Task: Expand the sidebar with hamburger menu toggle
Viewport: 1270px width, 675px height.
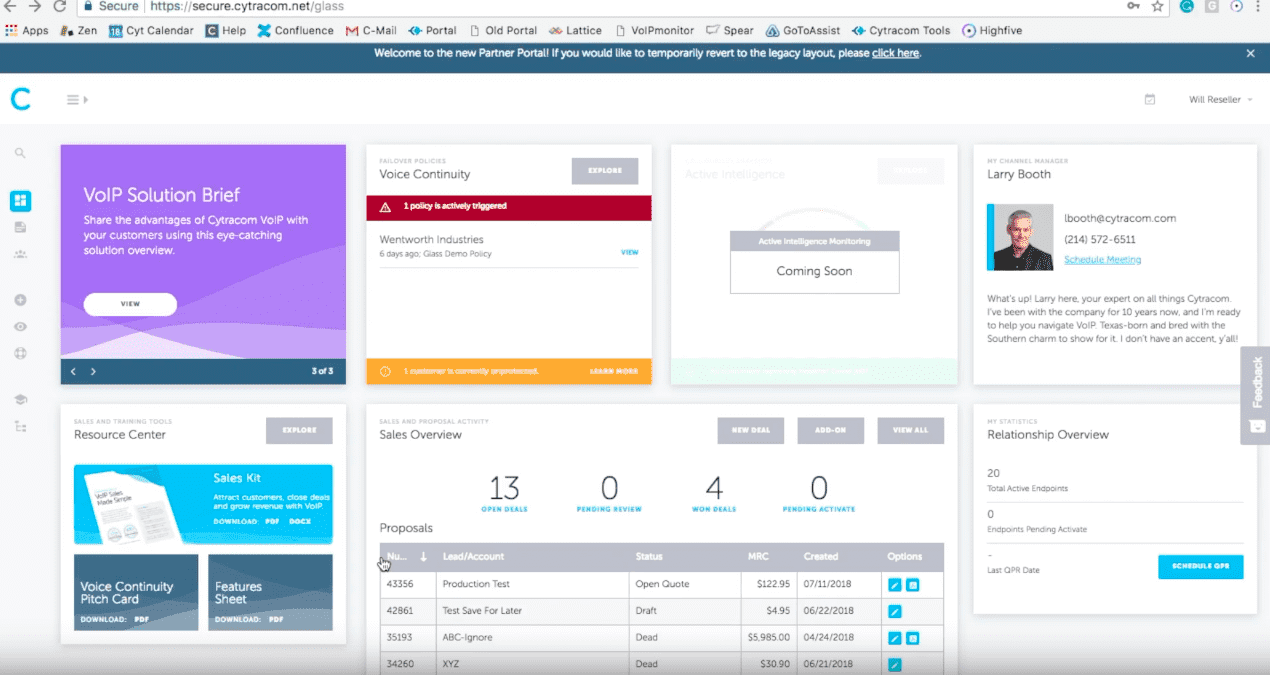Action: coord(76,99)
